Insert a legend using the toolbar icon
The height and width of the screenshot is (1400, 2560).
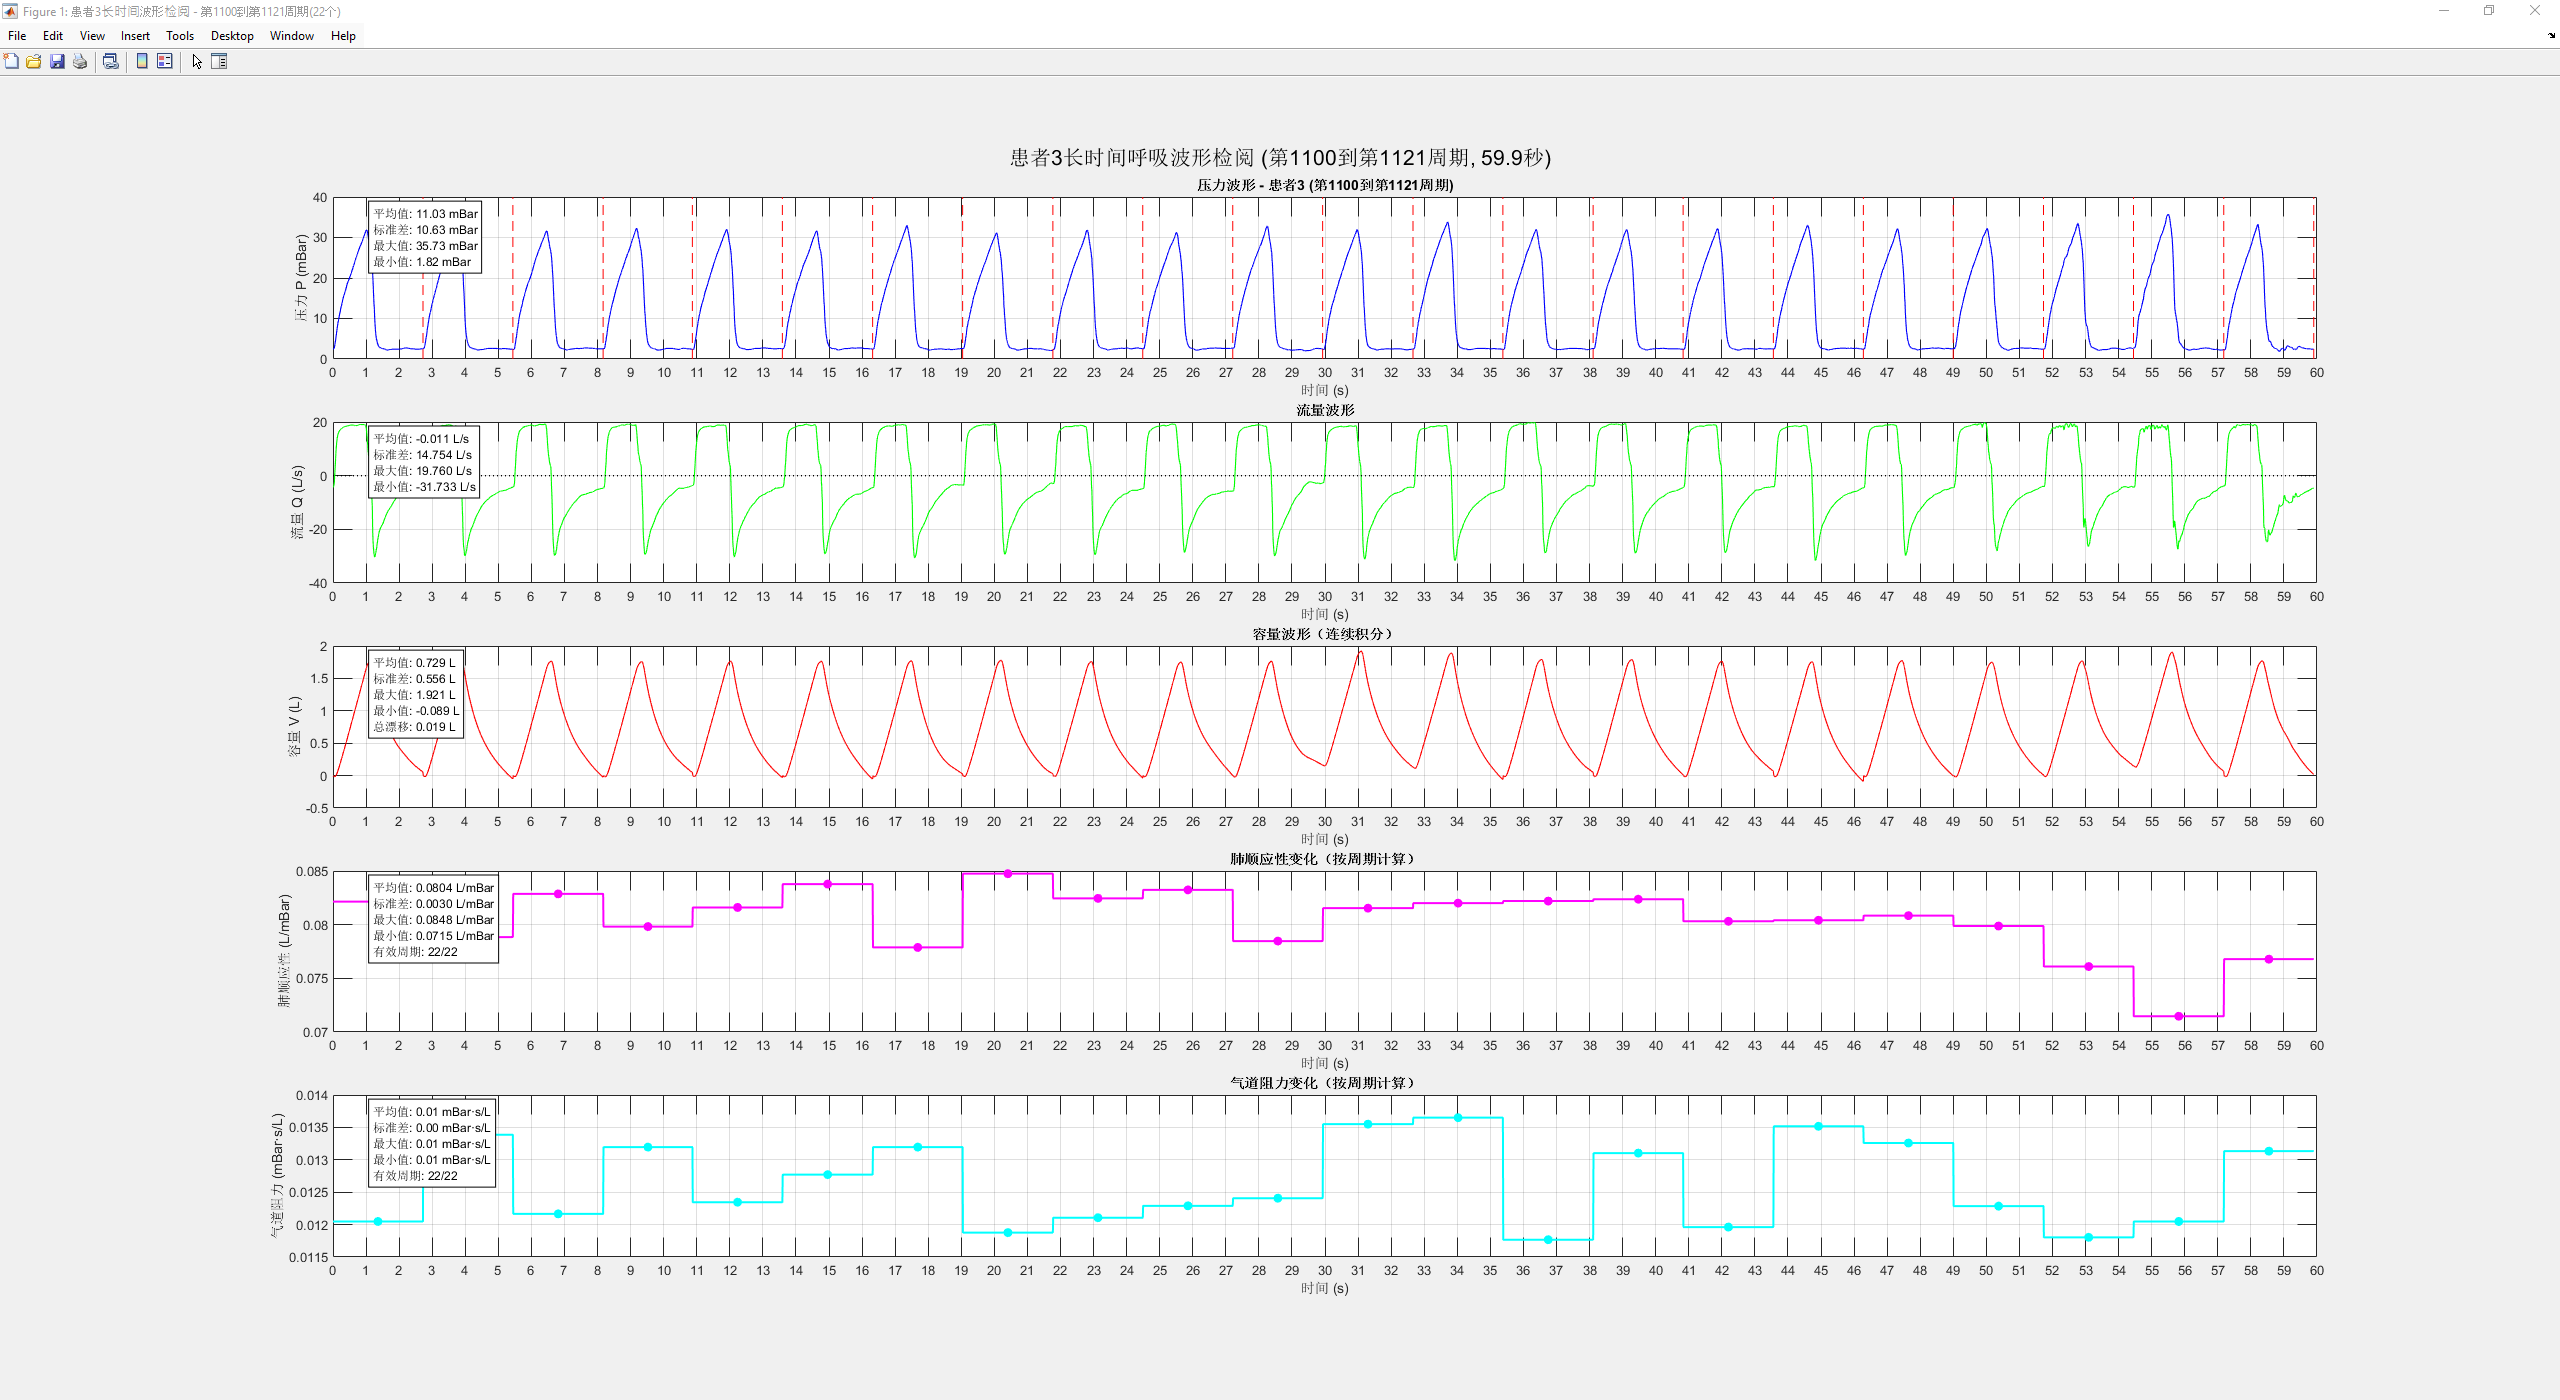point(165,61)
